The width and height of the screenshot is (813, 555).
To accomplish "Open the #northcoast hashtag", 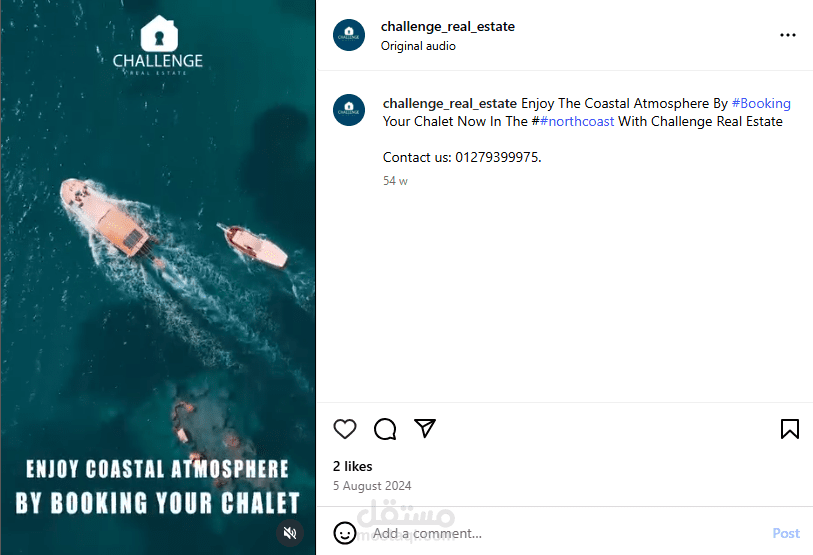I will (x=577, y=121).
